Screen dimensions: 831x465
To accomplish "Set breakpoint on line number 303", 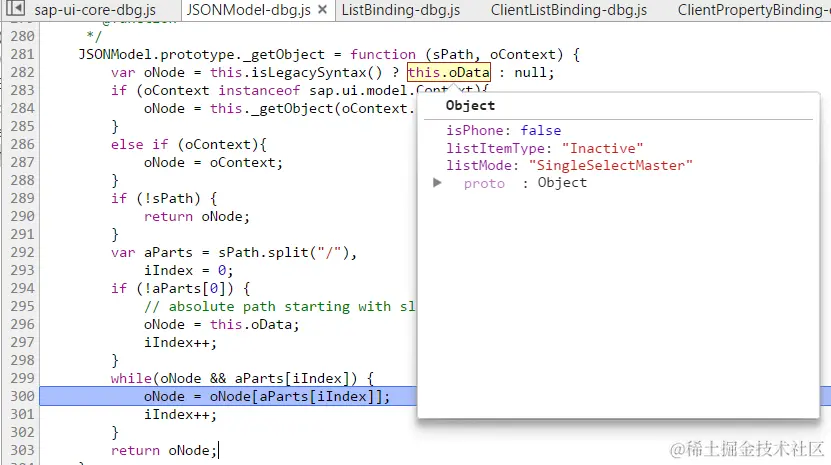I will (x=22, y=450).
